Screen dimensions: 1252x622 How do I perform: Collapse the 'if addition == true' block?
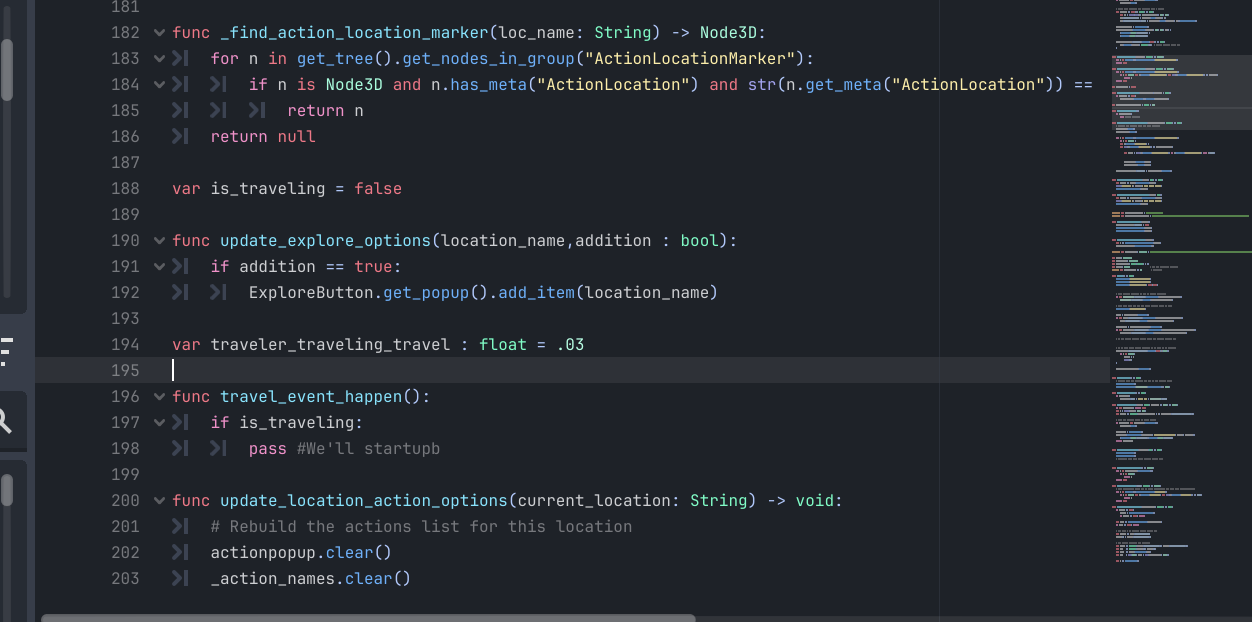pyautogui.click(x=159, y=267)
